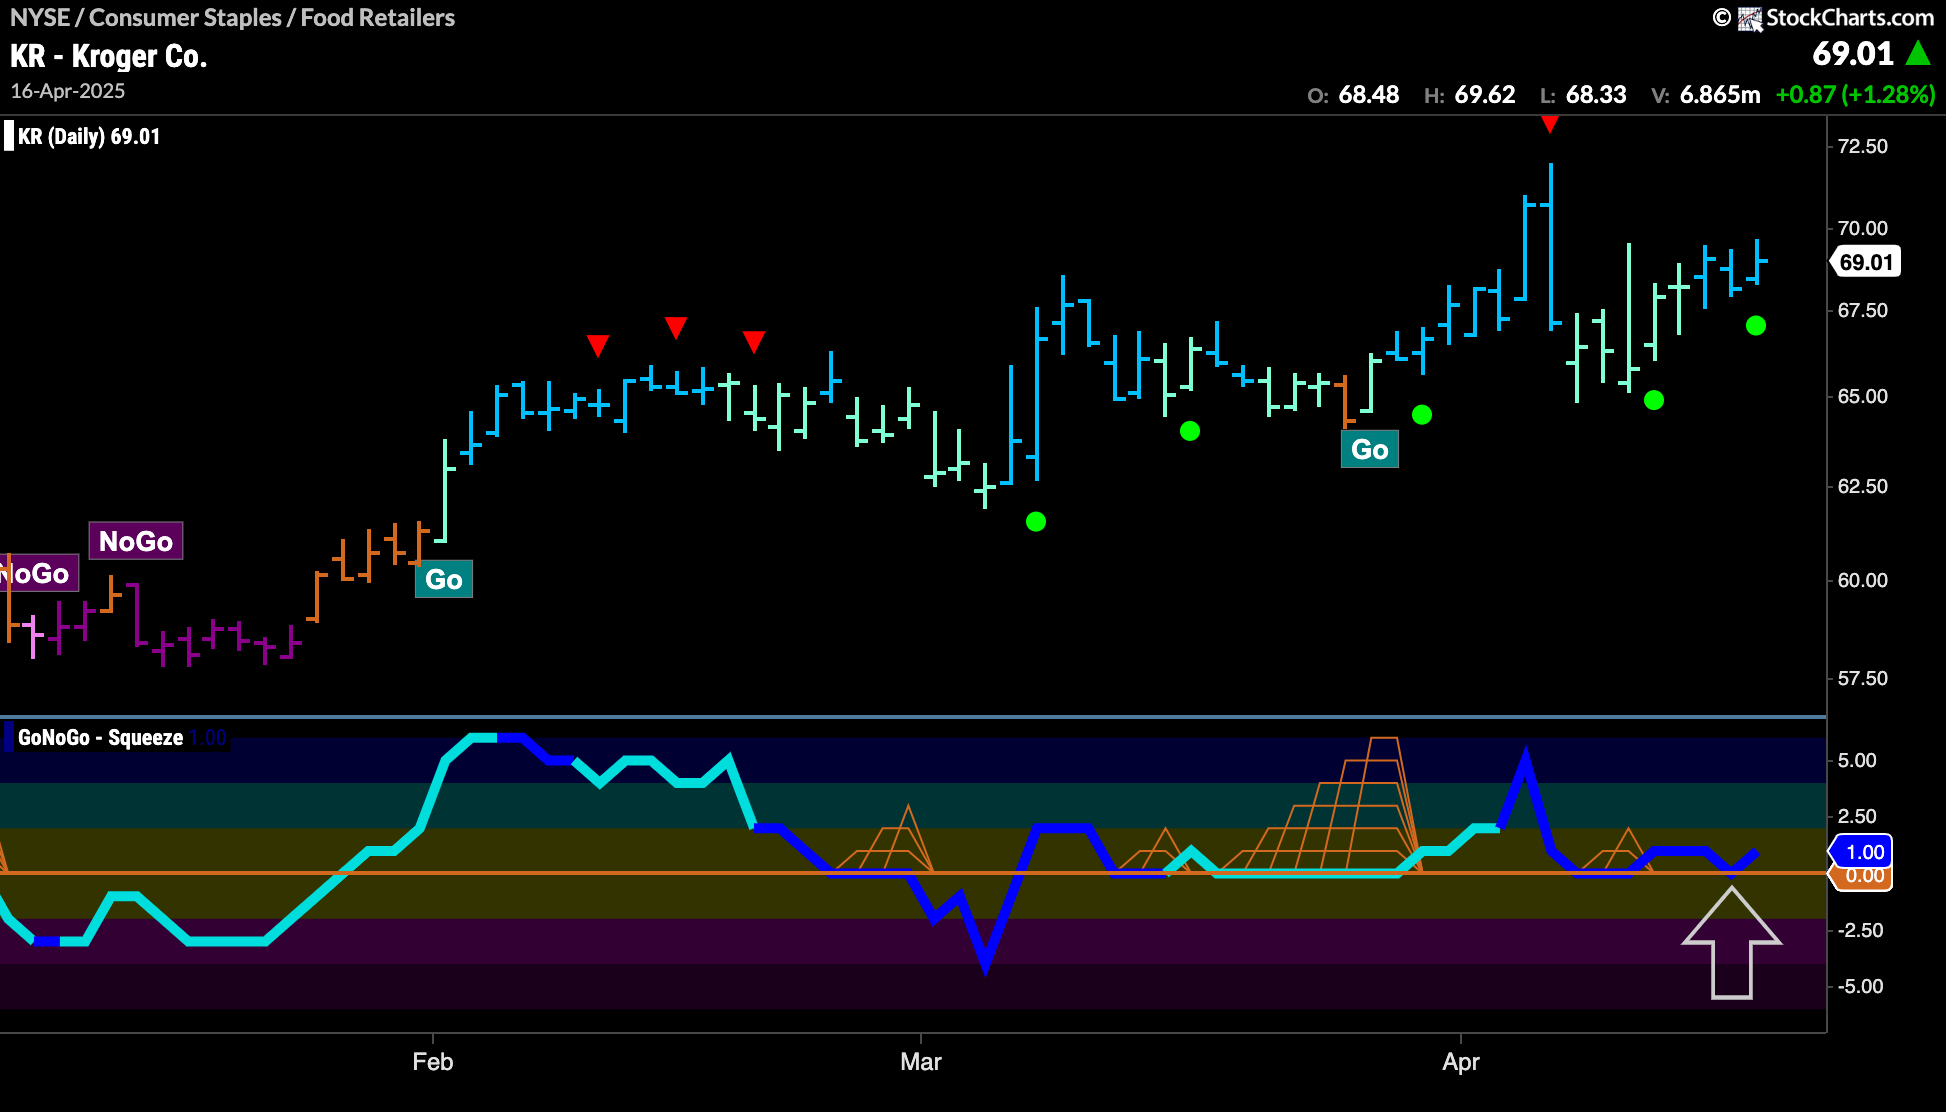Screen dimensions: 1946x1112
Task: Click the 'Mar' label on time axis
Action: [920, 1061]
